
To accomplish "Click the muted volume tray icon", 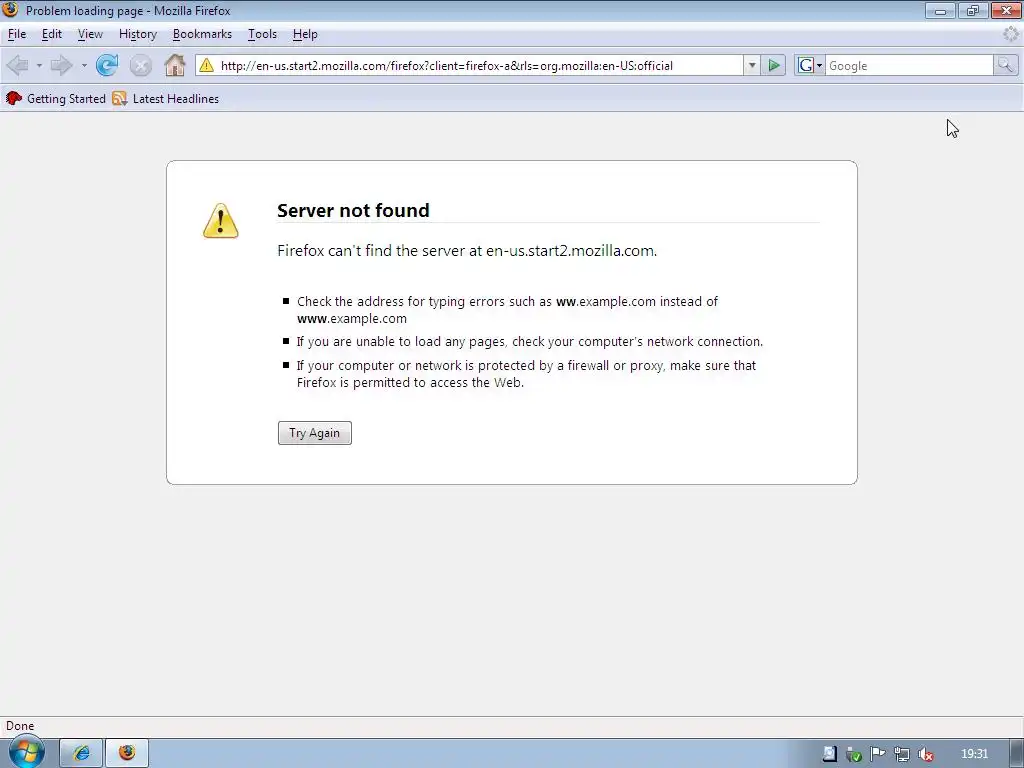I will 925,754.
